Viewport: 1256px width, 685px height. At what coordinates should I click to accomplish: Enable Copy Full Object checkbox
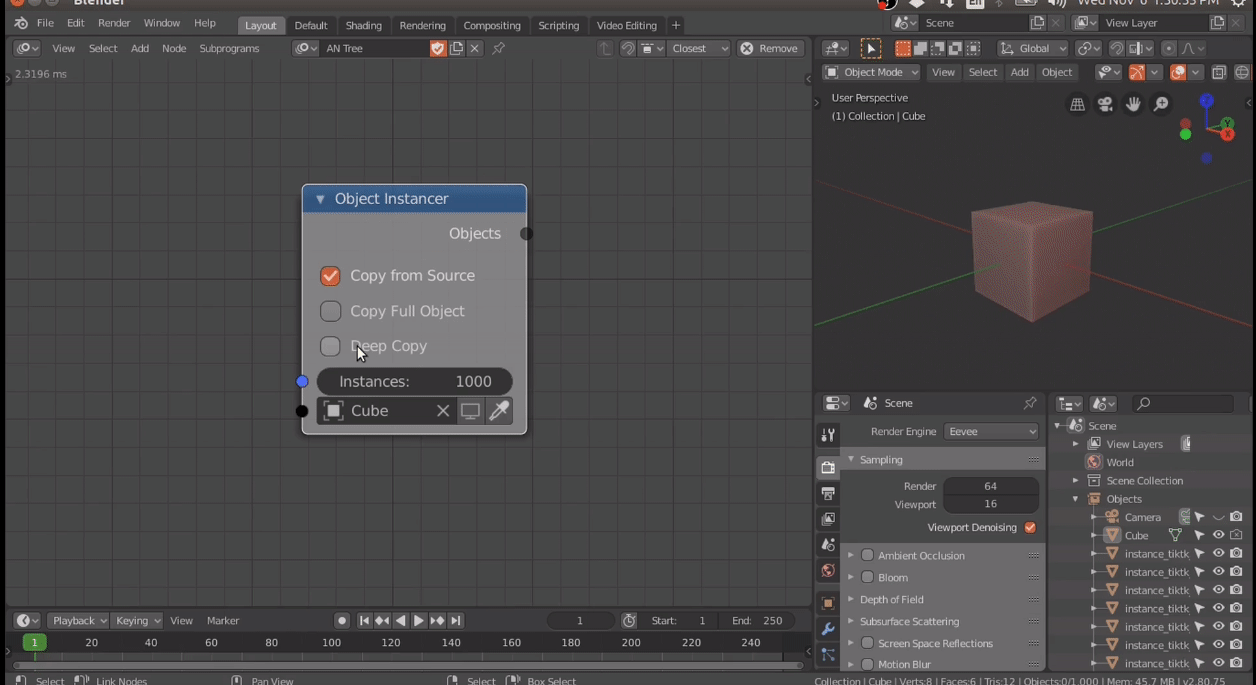coord(330,311)
